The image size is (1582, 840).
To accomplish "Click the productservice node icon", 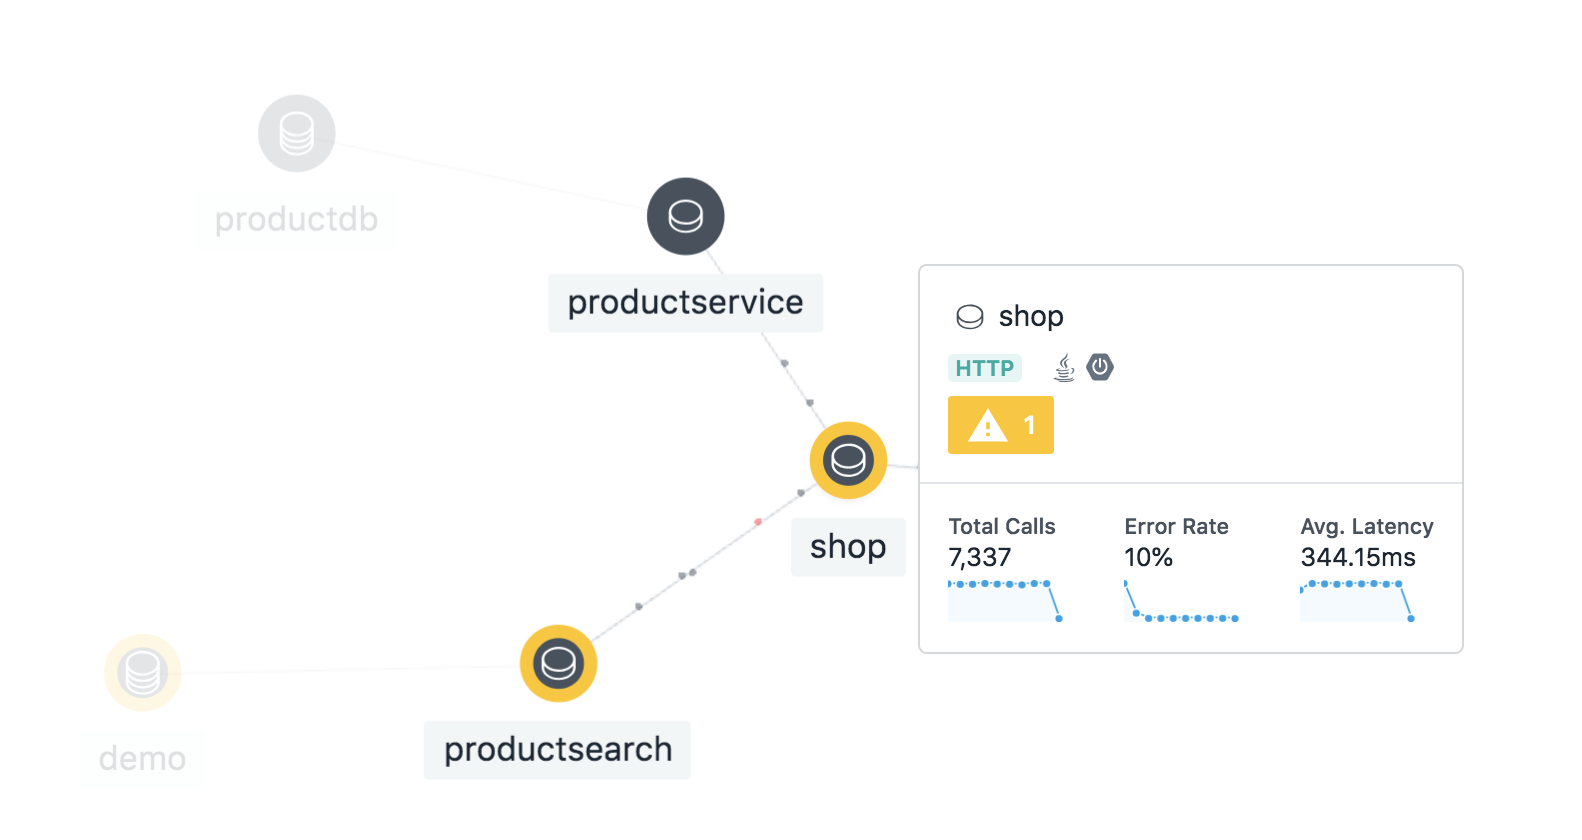I will coord(685,216).
